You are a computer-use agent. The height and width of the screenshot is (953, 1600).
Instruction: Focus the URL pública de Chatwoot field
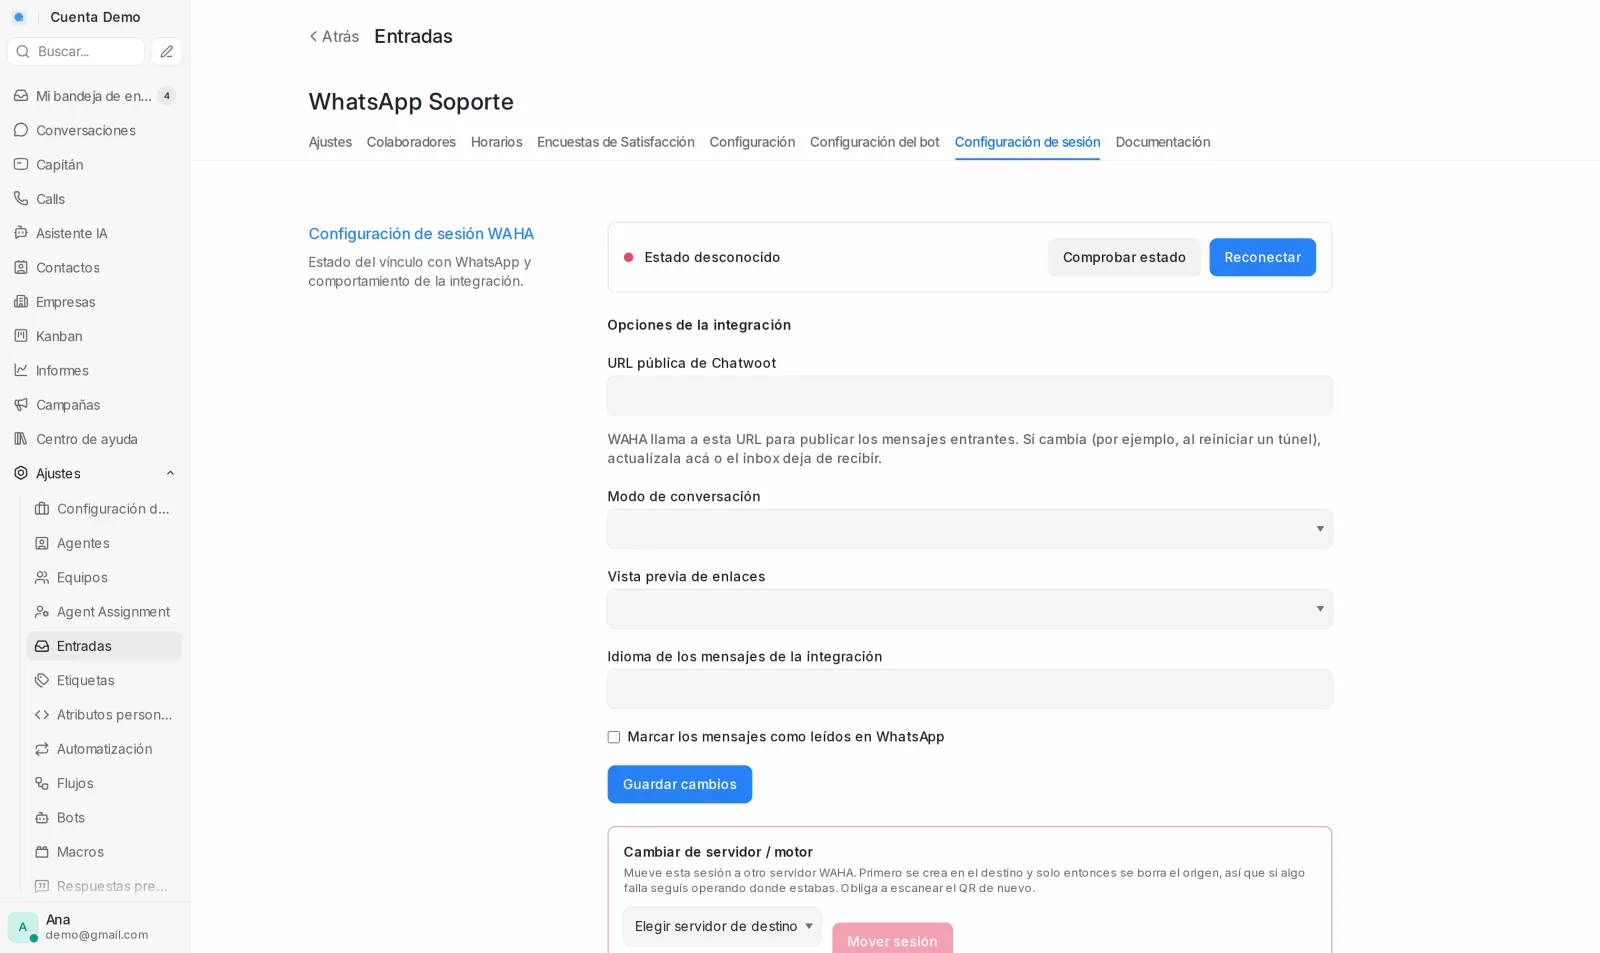[969, 395]
